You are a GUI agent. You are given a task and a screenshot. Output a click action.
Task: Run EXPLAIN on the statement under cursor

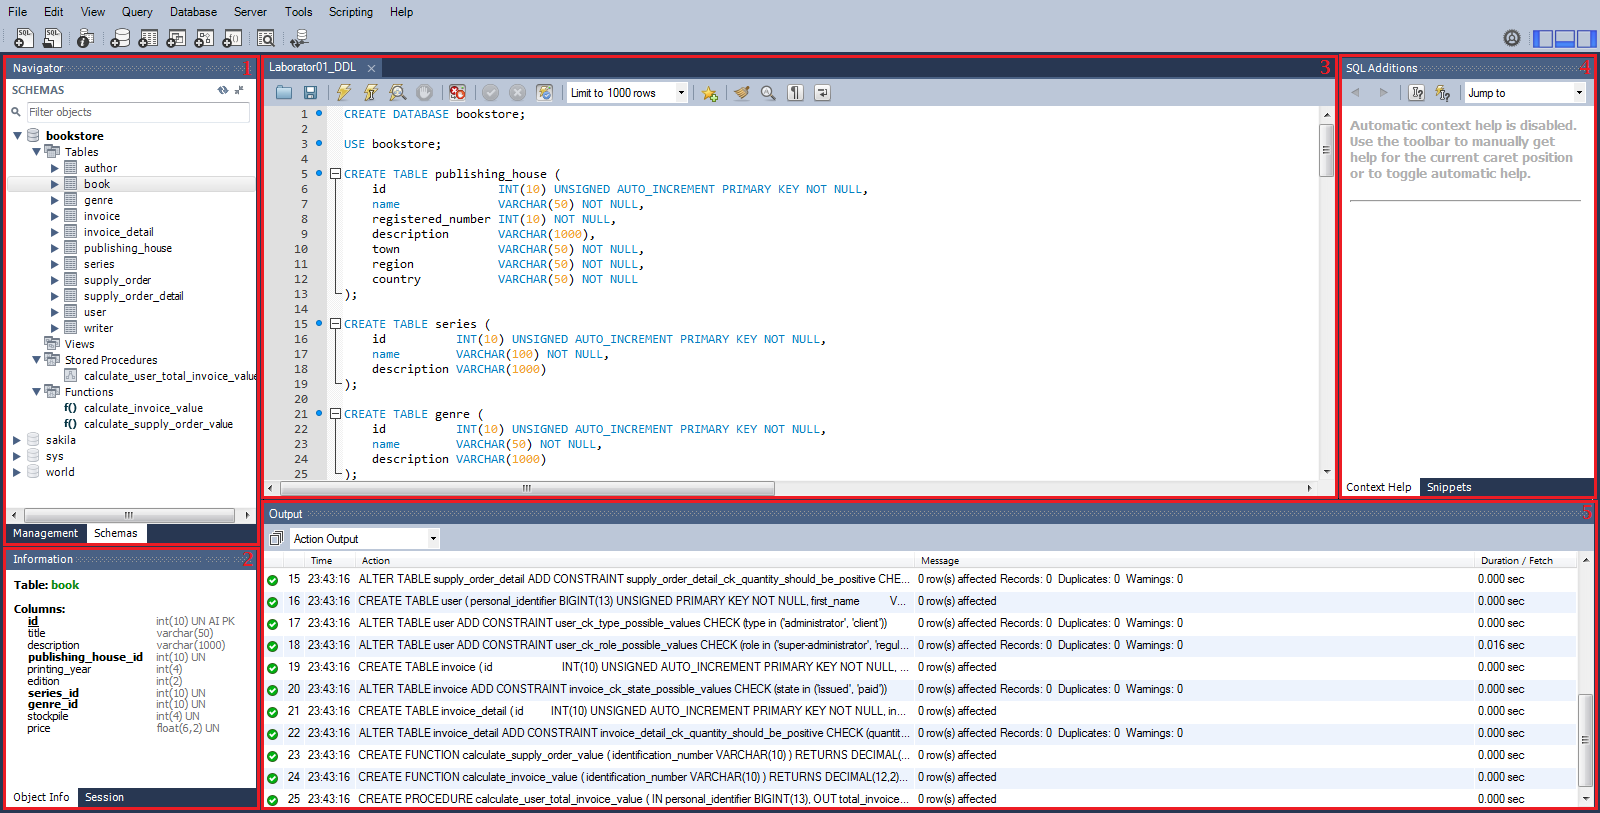tap(398, 93)
